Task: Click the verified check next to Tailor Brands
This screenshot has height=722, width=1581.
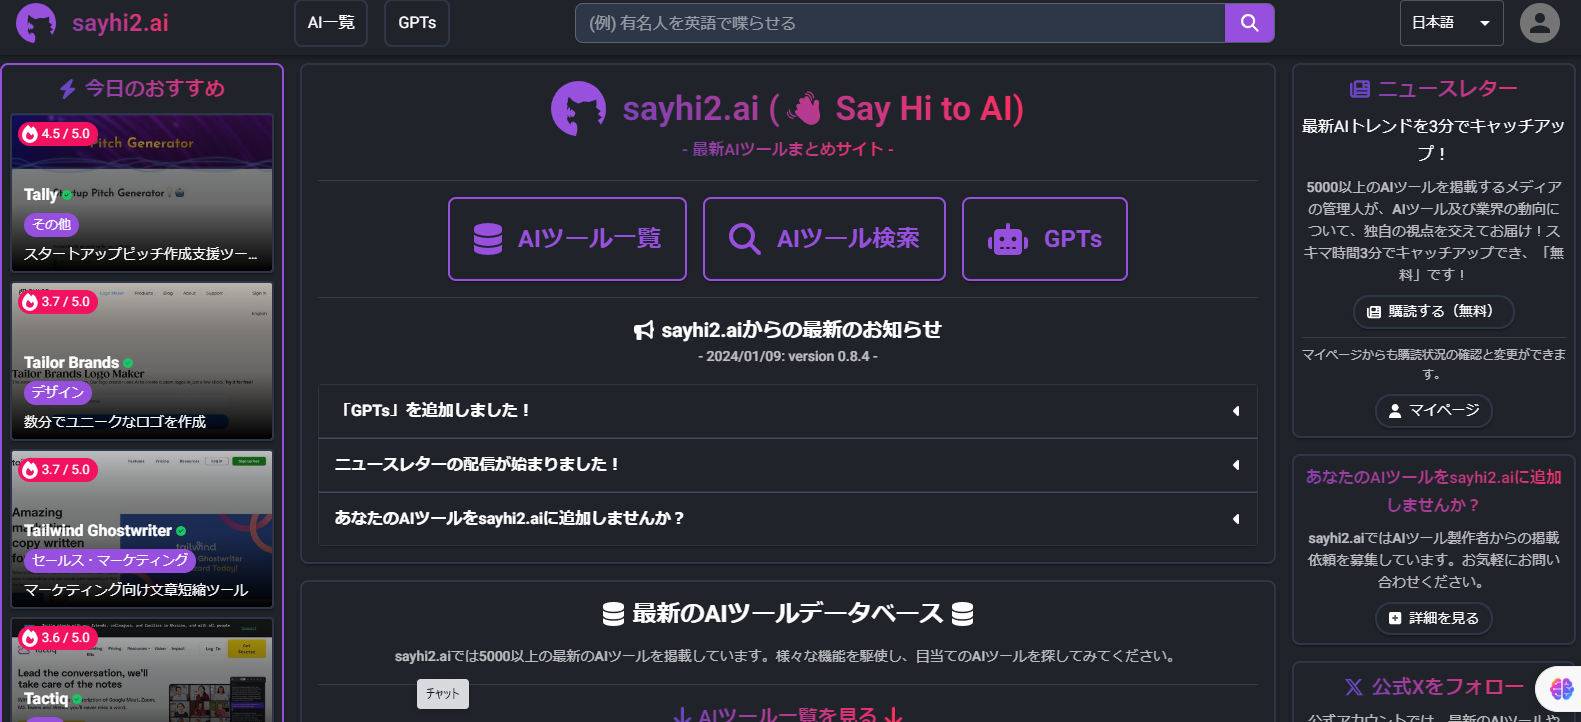Action: click(128, 363)
